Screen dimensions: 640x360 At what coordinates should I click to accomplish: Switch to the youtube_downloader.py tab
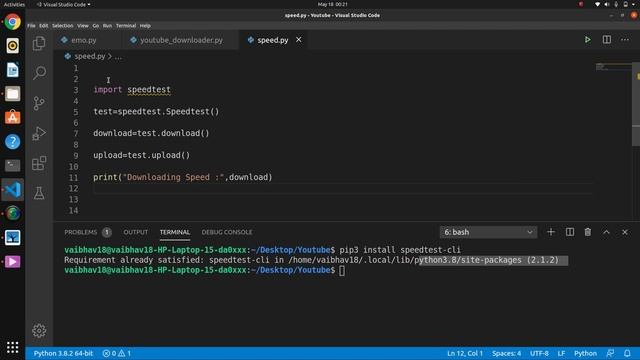pos(181,40)
